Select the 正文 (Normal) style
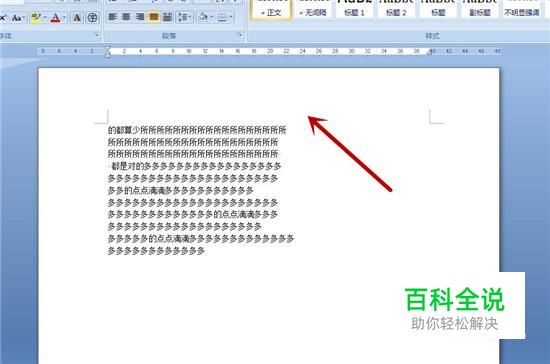 point(271,9)
